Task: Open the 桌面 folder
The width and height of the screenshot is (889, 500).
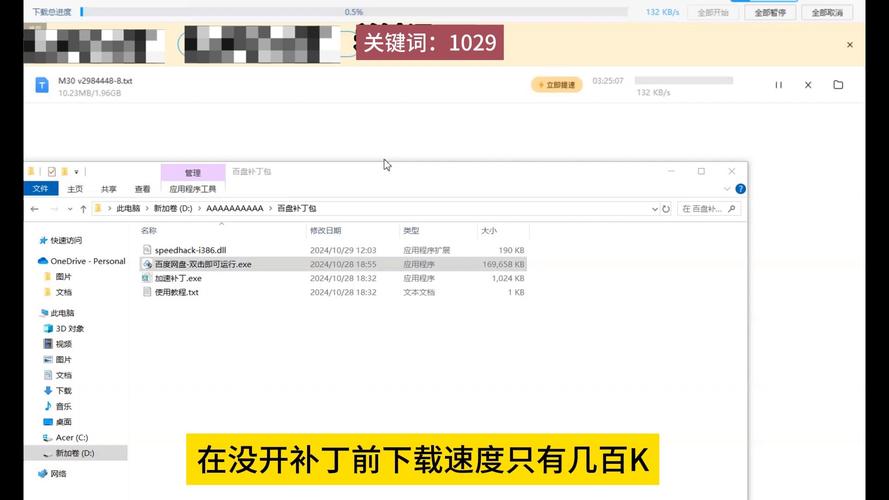Action: (x=64, y=422)
